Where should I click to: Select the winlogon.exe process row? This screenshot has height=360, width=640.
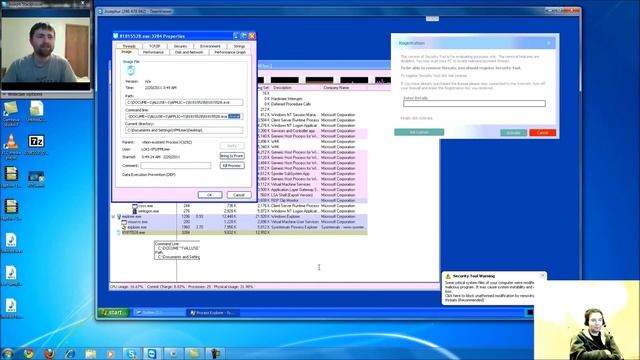click(x=240, y=211)
